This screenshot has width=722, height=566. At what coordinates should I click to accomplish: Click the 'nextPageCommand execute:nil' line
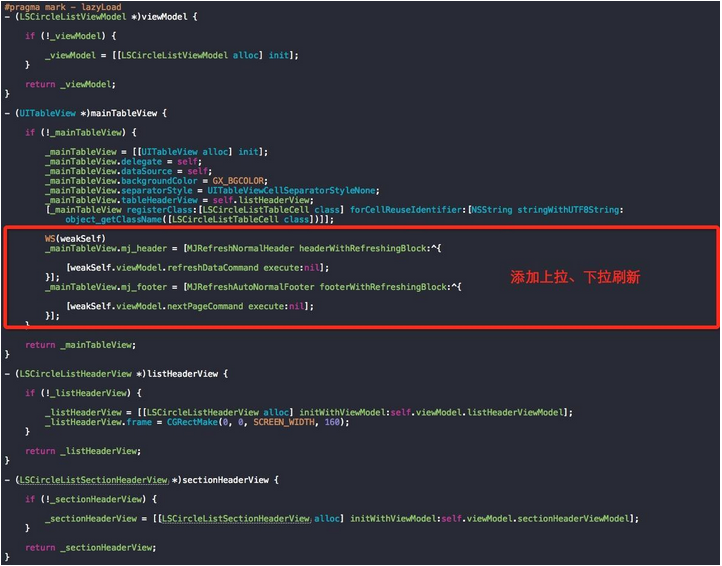[x=190, y=307]
